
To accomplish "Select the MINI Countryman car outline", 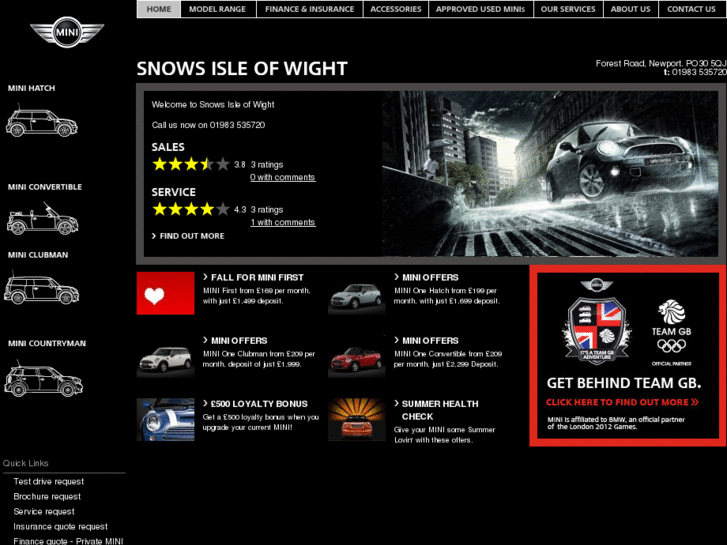I will point(43,379).
